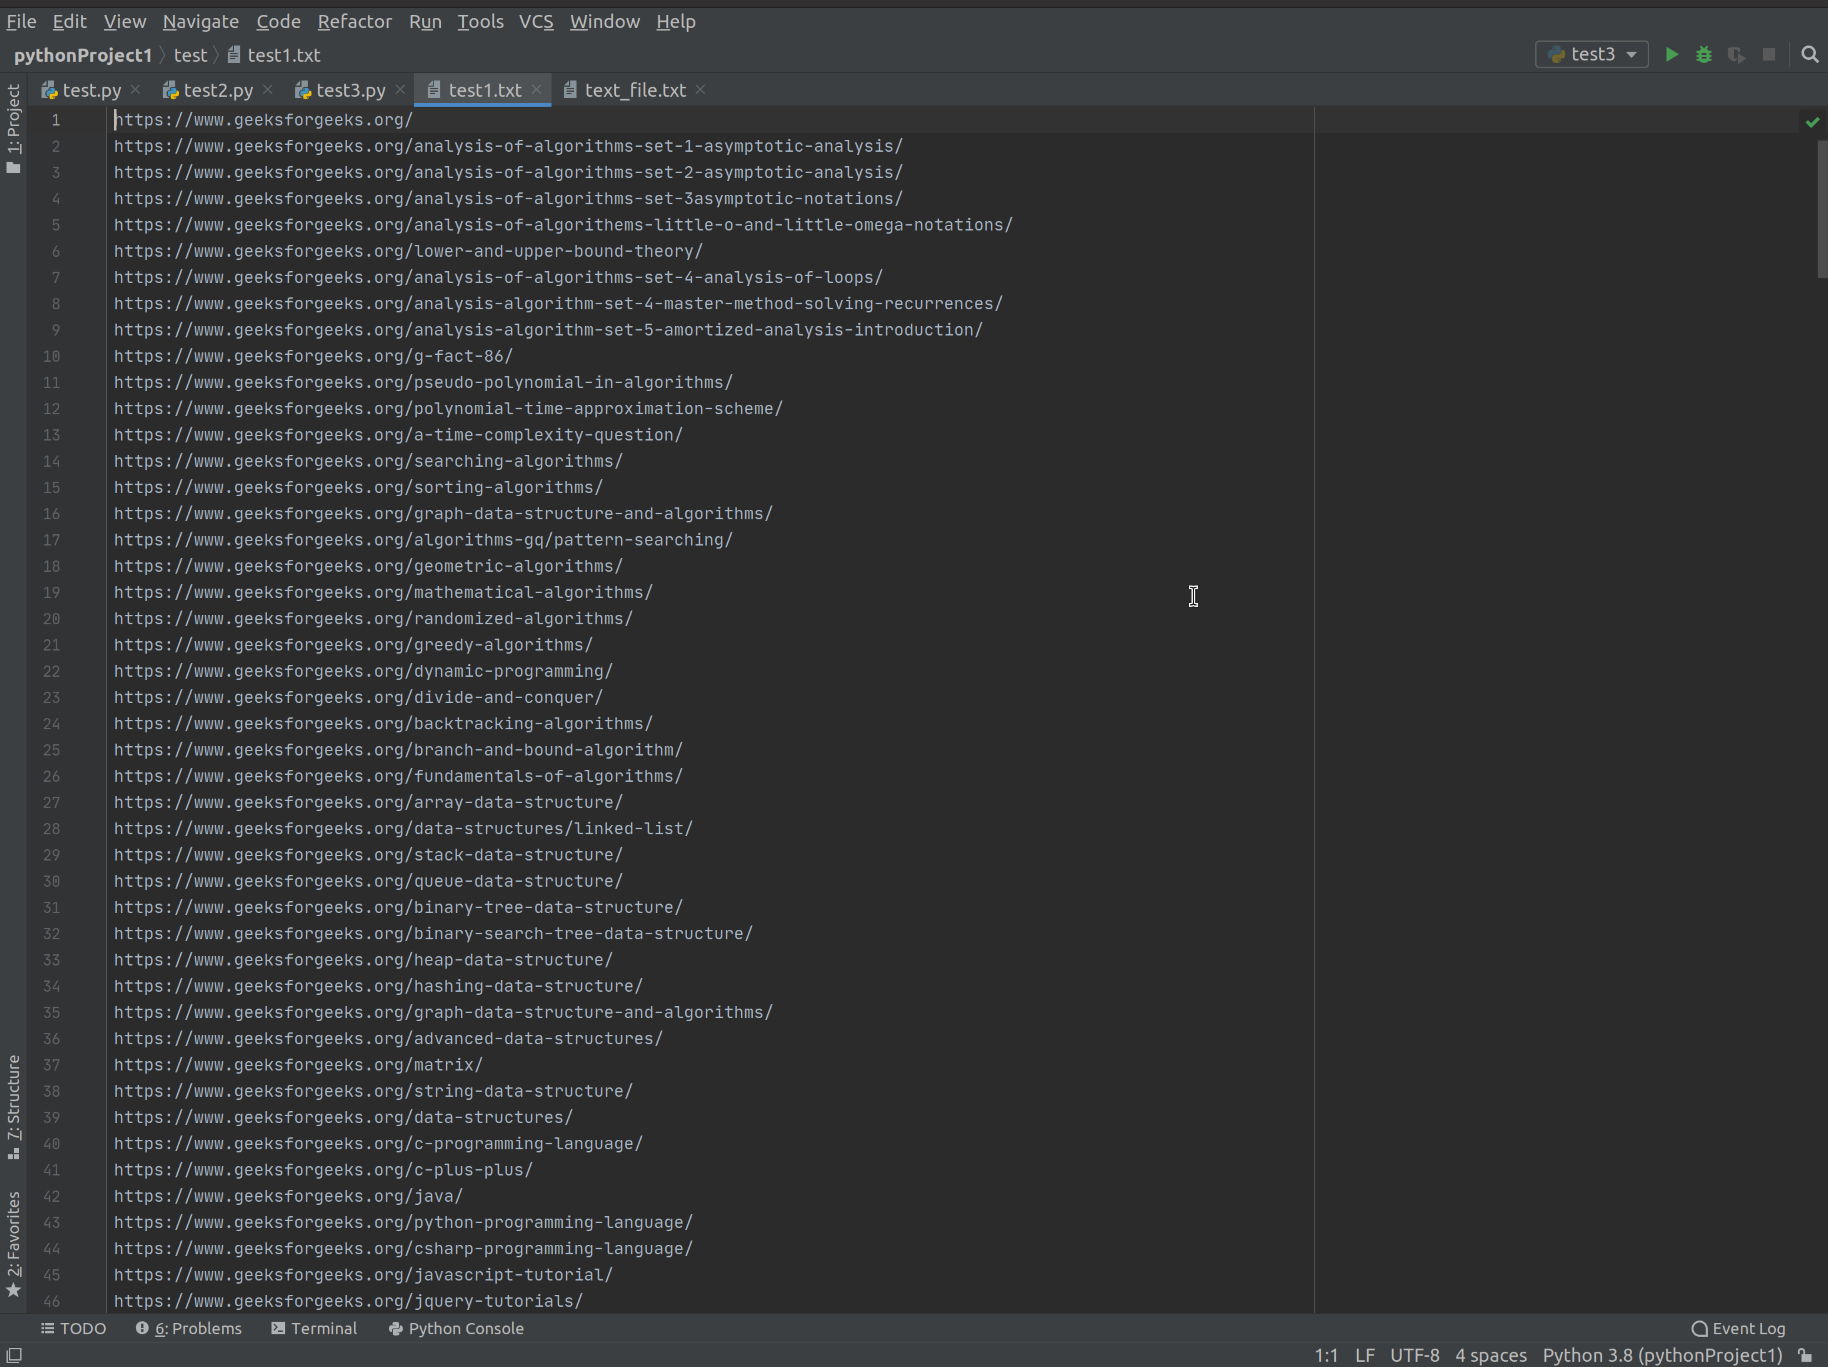Click the green inspection checkmark
This screenshot has width=1828, height=1367.
pyautogui.click(x=1812, y=122)
